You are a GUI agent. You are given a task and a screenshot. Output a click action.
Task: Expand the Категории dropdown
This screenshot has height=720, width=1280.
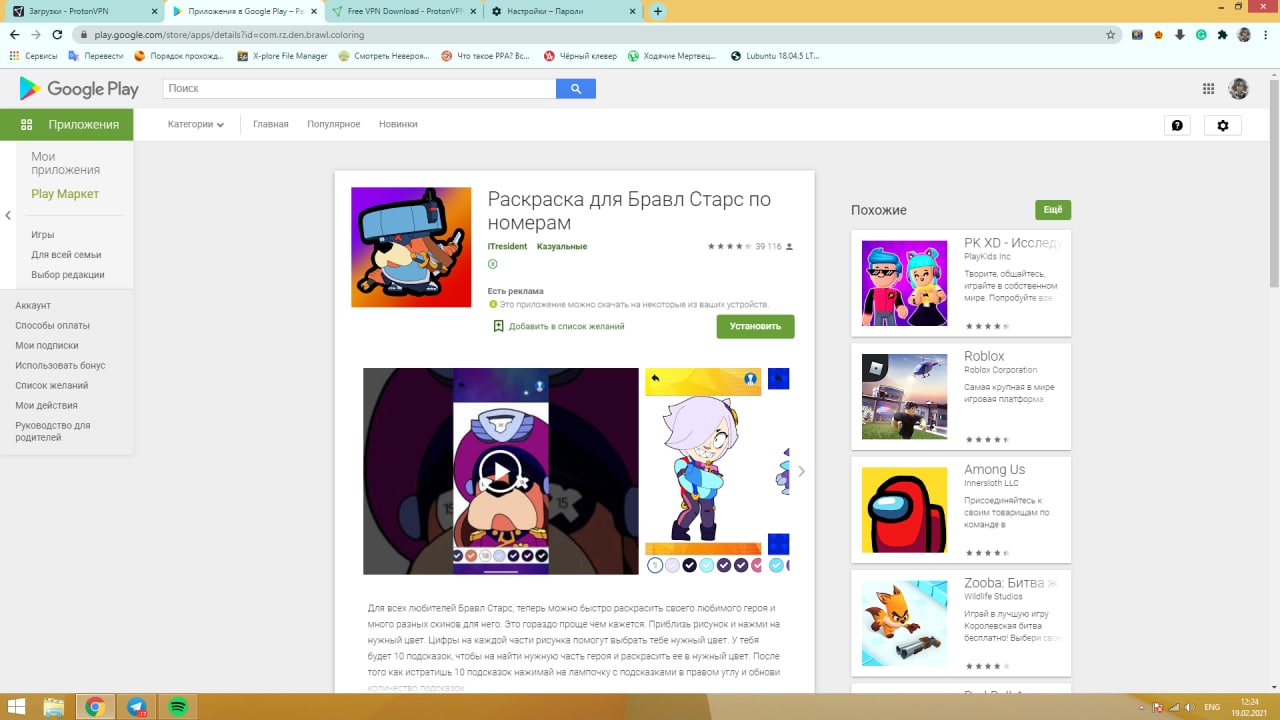(196, 124)
